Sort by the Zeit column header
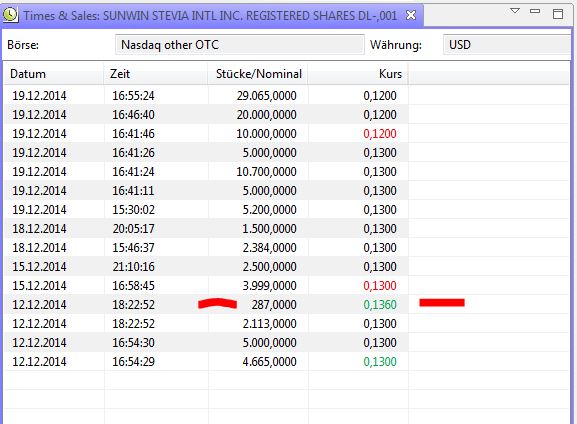This screenshot has height=424, width=577. click(156, 74)
